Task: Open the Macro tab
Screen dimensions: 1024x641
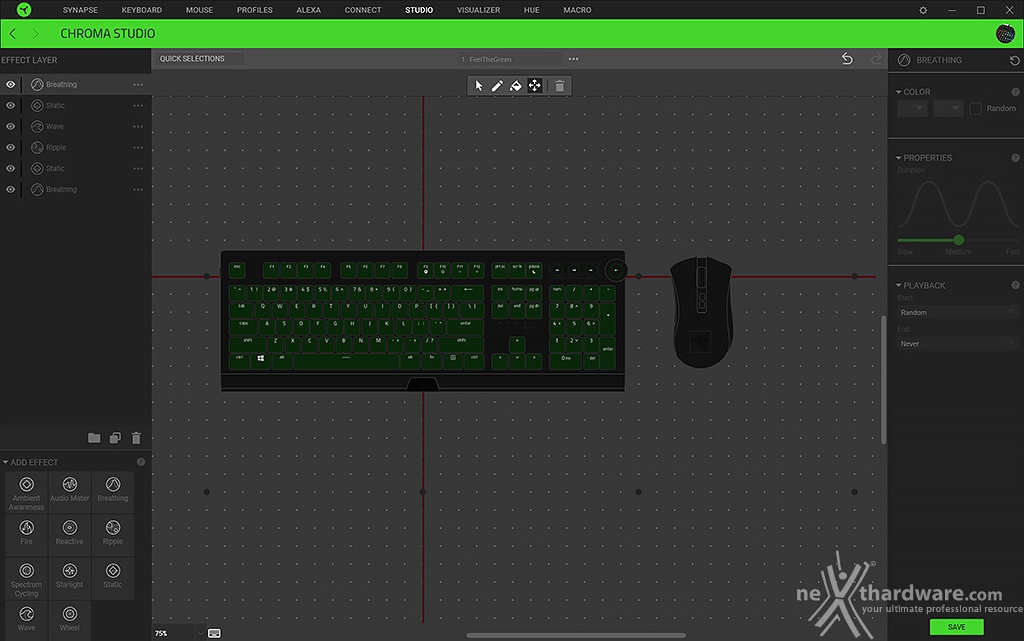Action: coord(577,10)
